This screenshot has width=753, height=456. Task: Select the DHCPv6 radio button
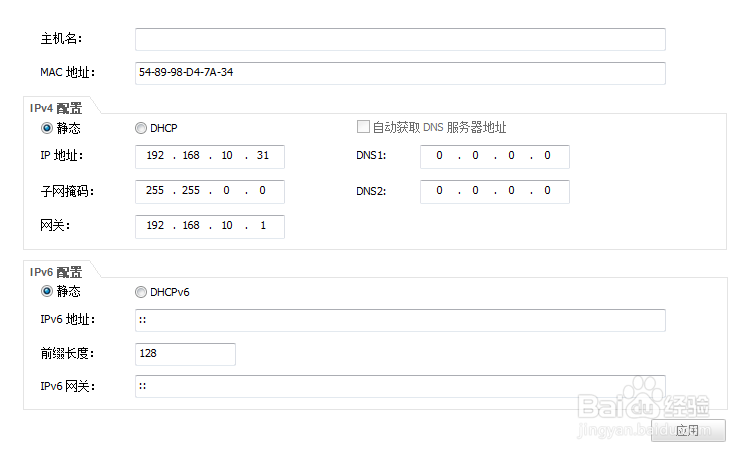(140, 292)
